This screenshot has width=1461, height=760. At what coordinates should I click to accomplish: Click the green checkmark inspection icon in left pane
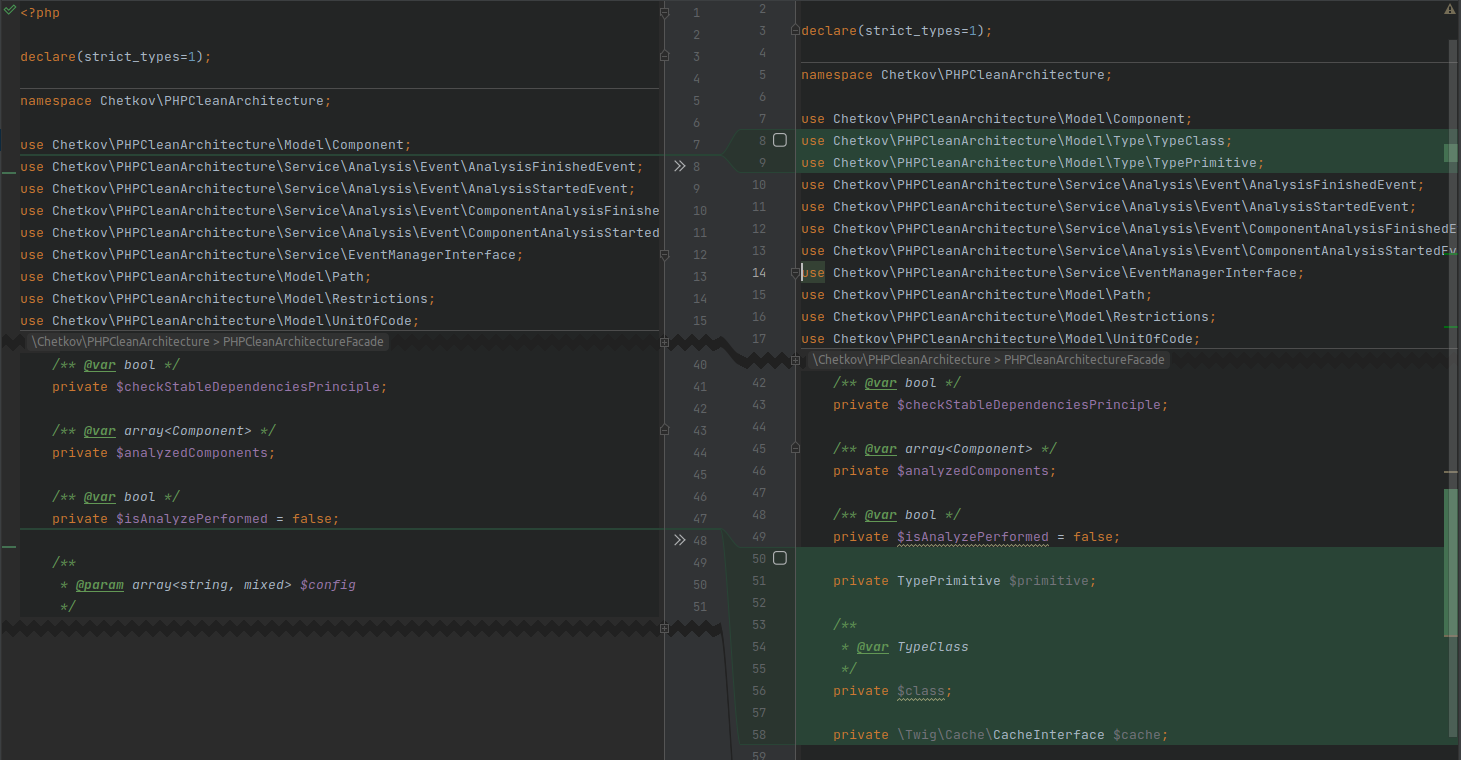point(10,9)
